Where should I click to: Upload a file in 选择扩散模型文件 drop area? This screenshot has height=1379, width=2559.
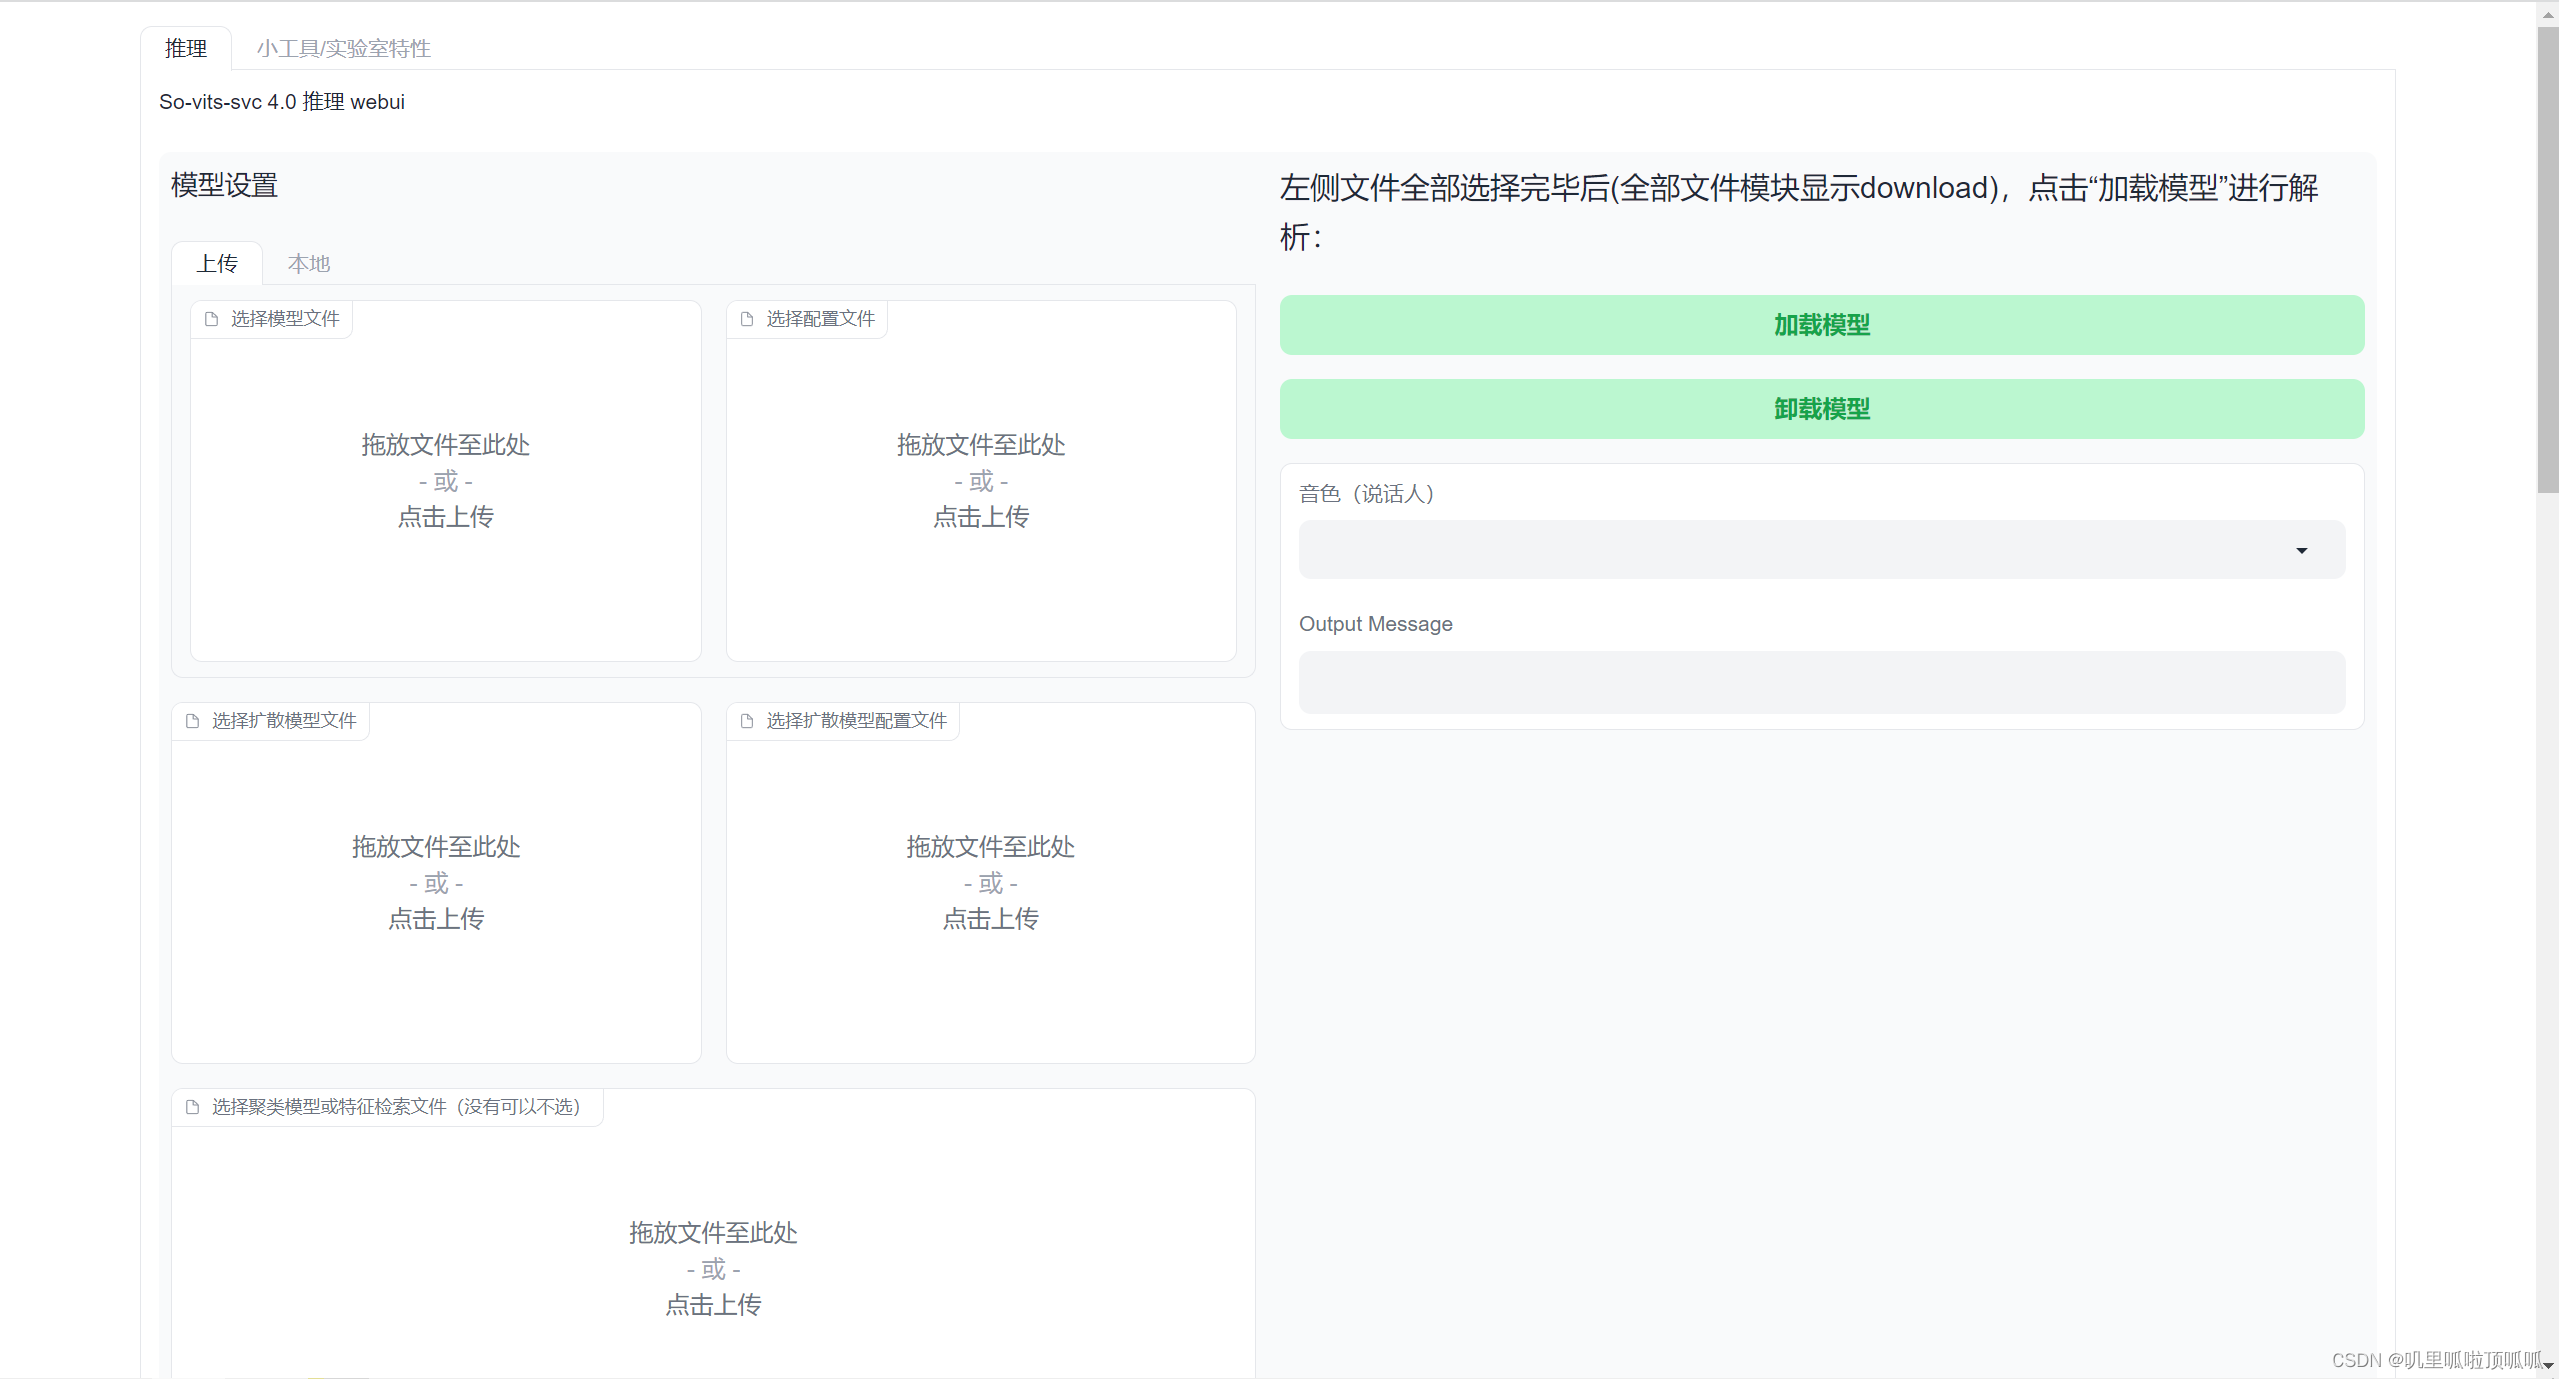pos(436,883)
